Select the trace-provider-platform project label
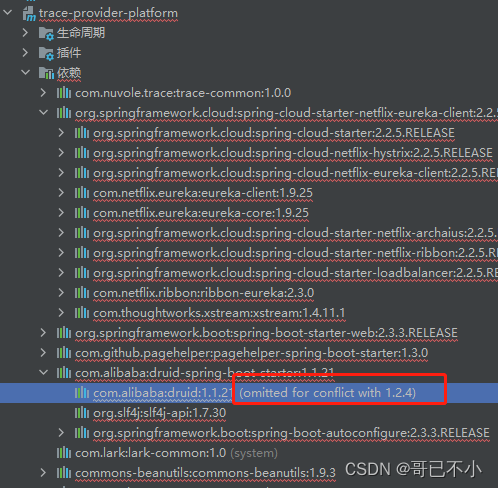This screenshot has height=488, width=498. coord(108,13)
